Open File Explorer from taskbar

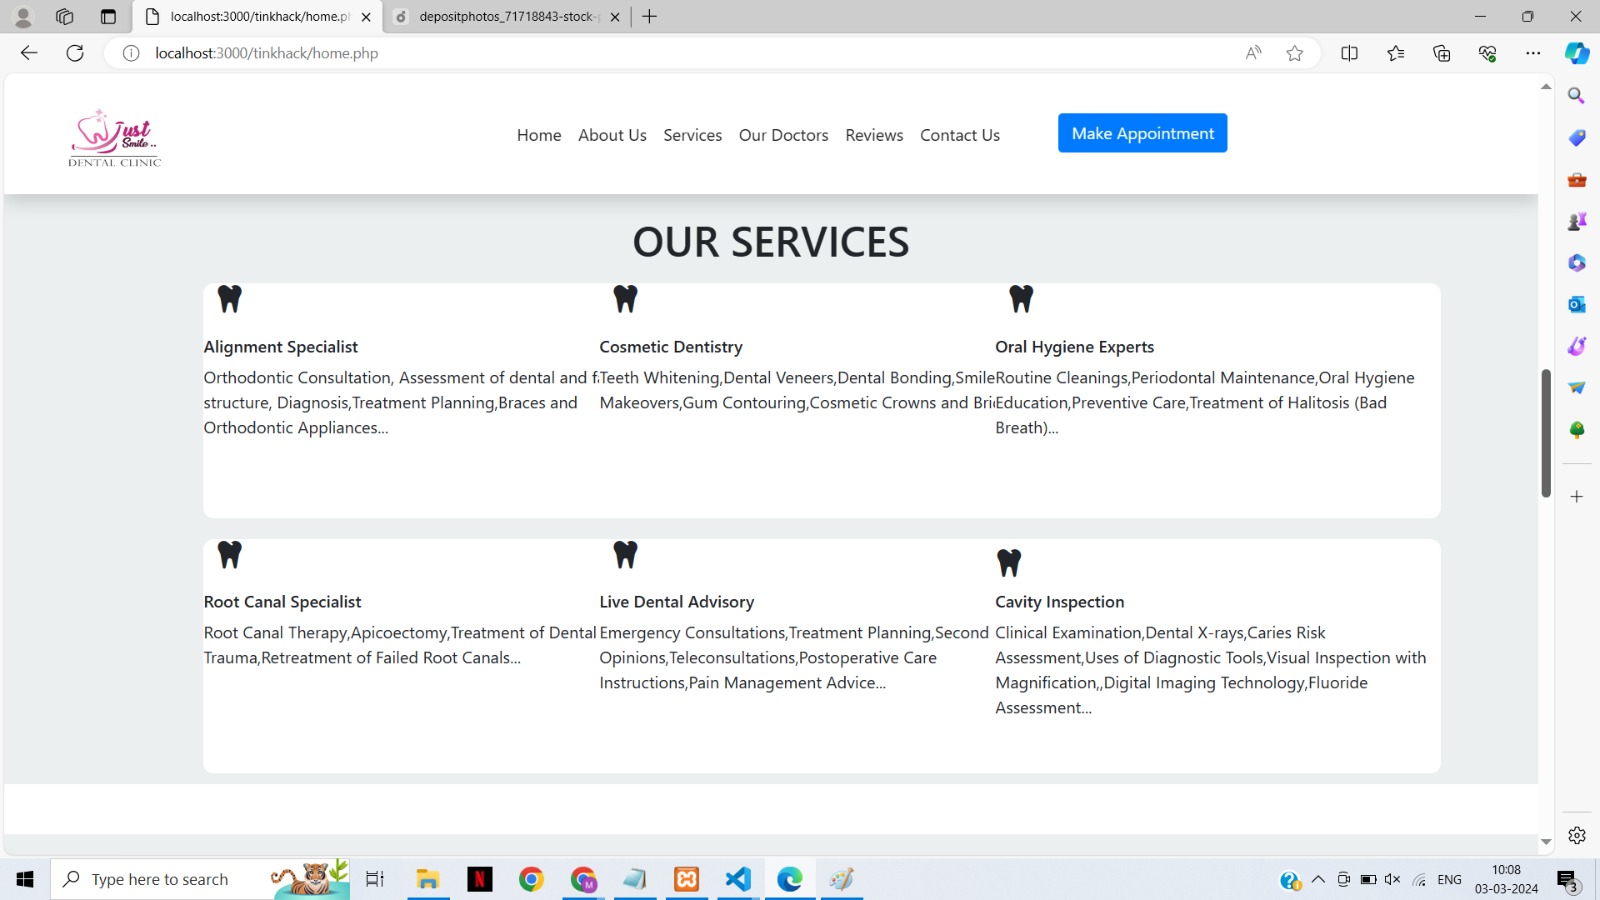click(x=428, y=879)
